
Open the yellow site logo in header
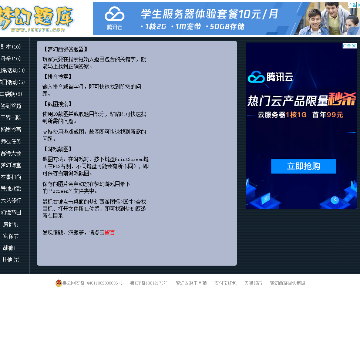coord(36,19)
